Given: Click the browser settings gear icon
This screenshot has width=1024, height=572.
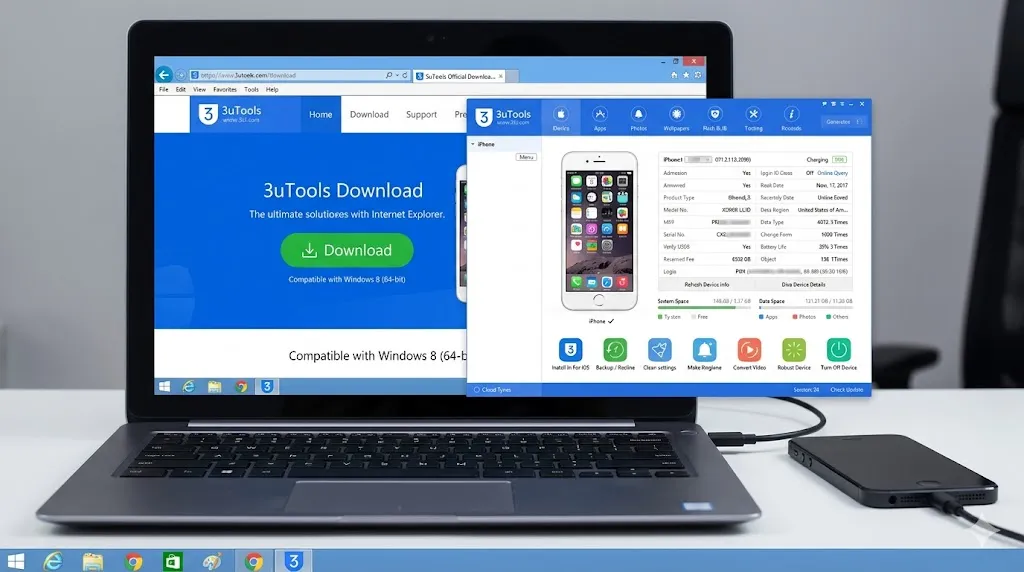Looking at the screenshot, I should [697, 75].
